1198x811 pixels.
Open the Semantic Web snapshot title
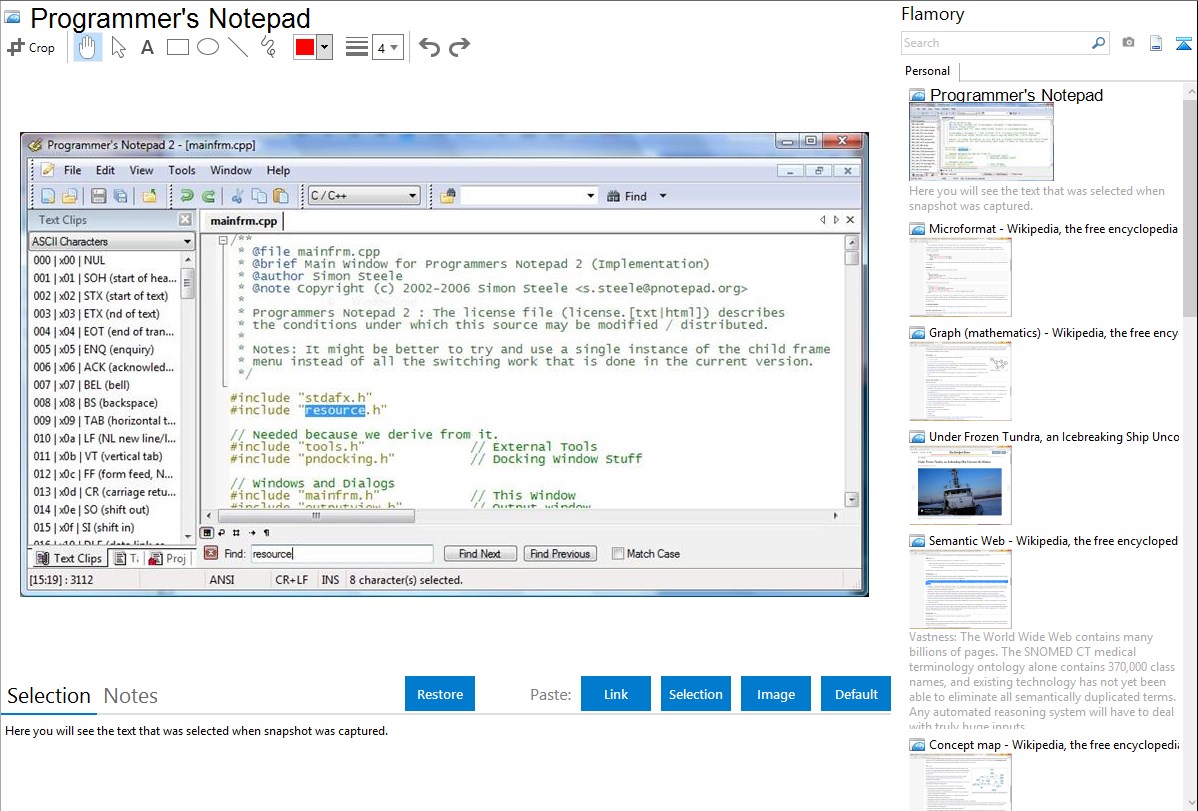point(1053,540)
